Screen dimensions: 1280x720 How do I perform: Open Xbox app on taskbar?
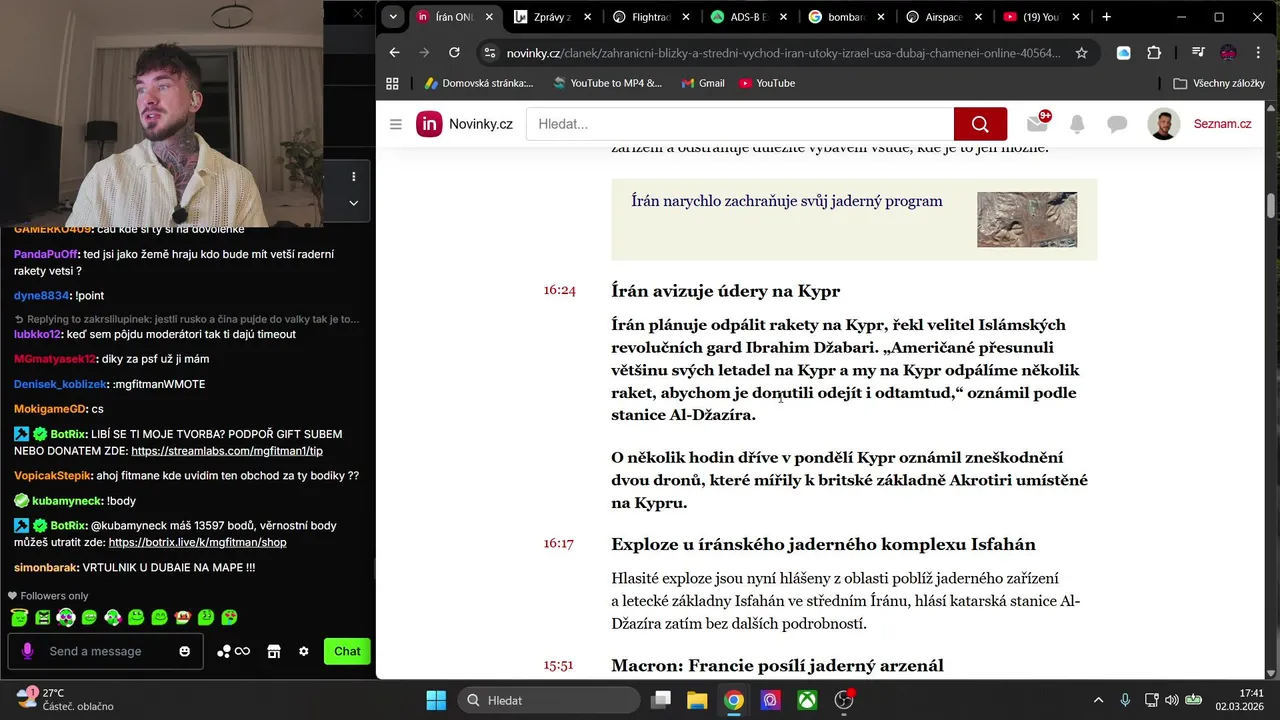click(x=807, y=700)
